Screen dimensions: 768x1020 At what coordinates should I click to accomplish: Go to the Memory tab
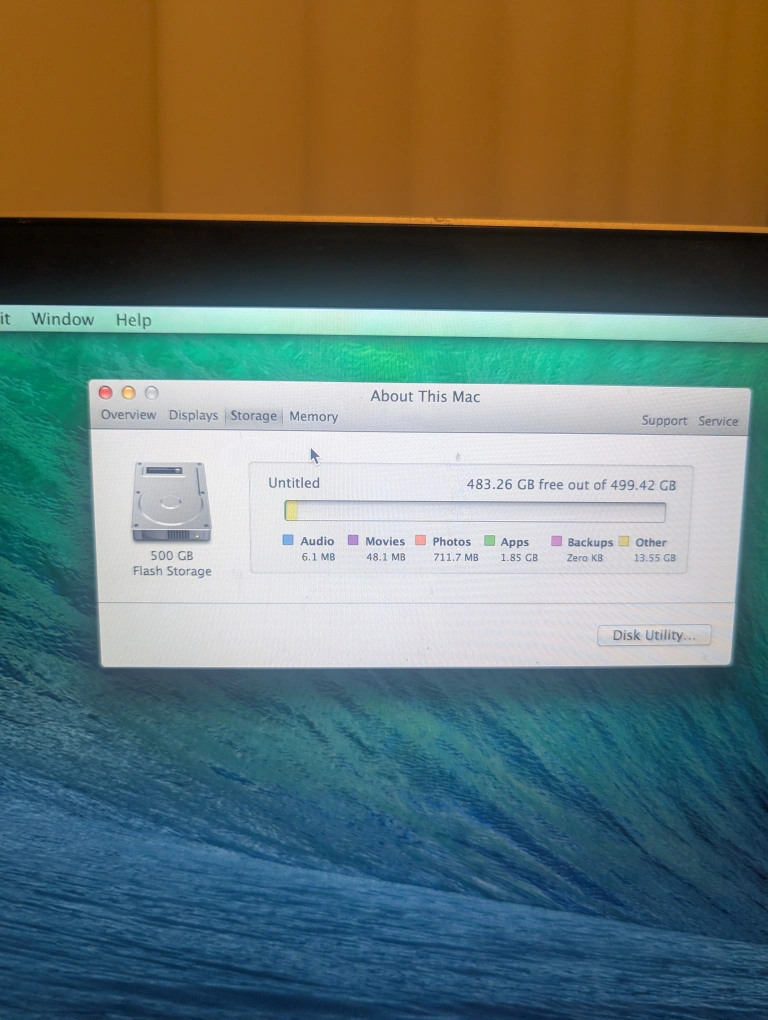pos(314,417)
